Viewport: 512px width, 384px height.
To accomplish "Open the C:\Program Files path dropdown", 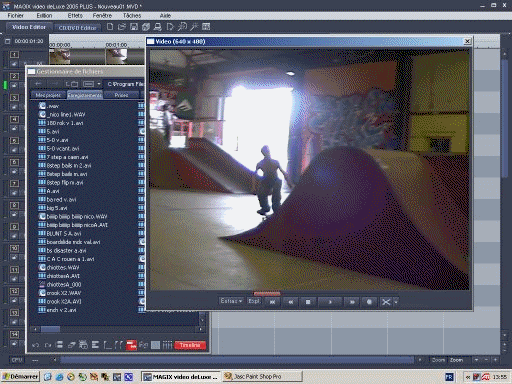I will [x=125, y=84].
